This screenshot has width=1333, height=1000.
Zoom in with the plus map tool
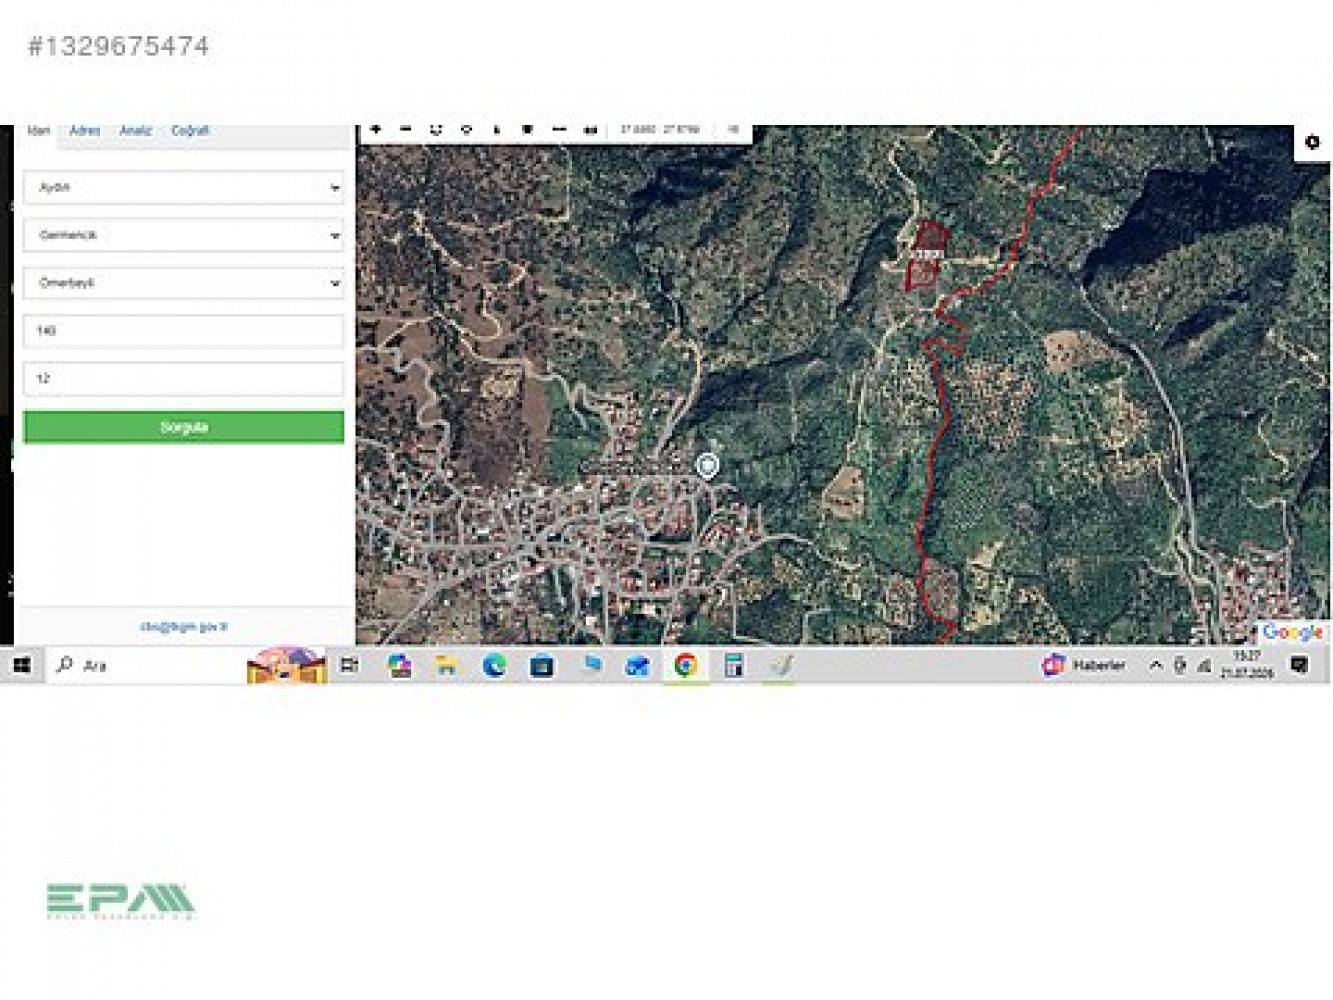[x=376, y=129]
